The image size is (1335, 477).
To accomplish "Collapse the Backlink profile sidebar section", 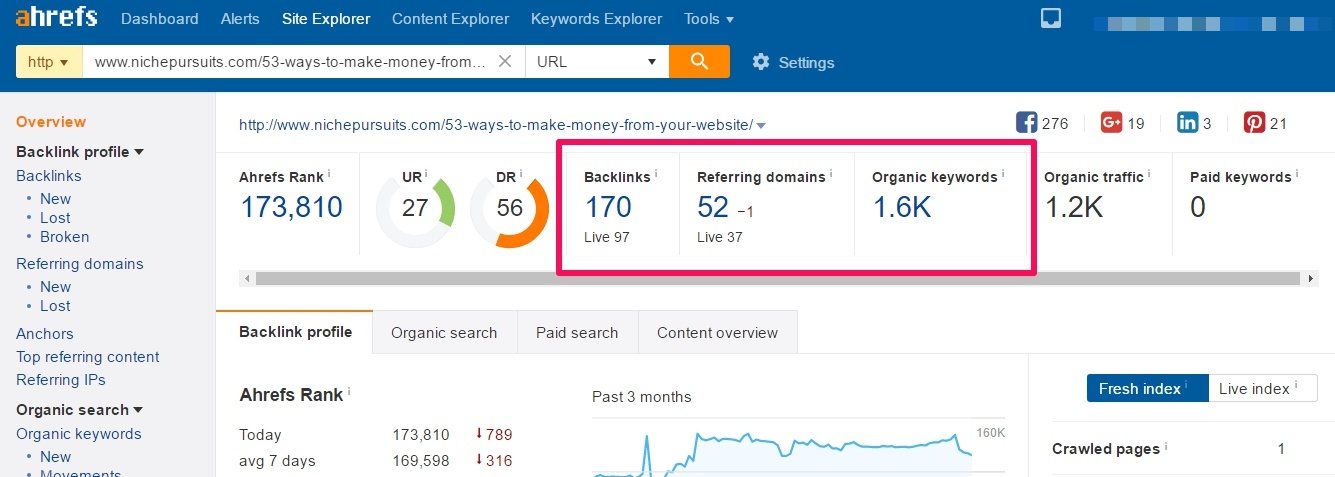I will [x=139, y=152].
